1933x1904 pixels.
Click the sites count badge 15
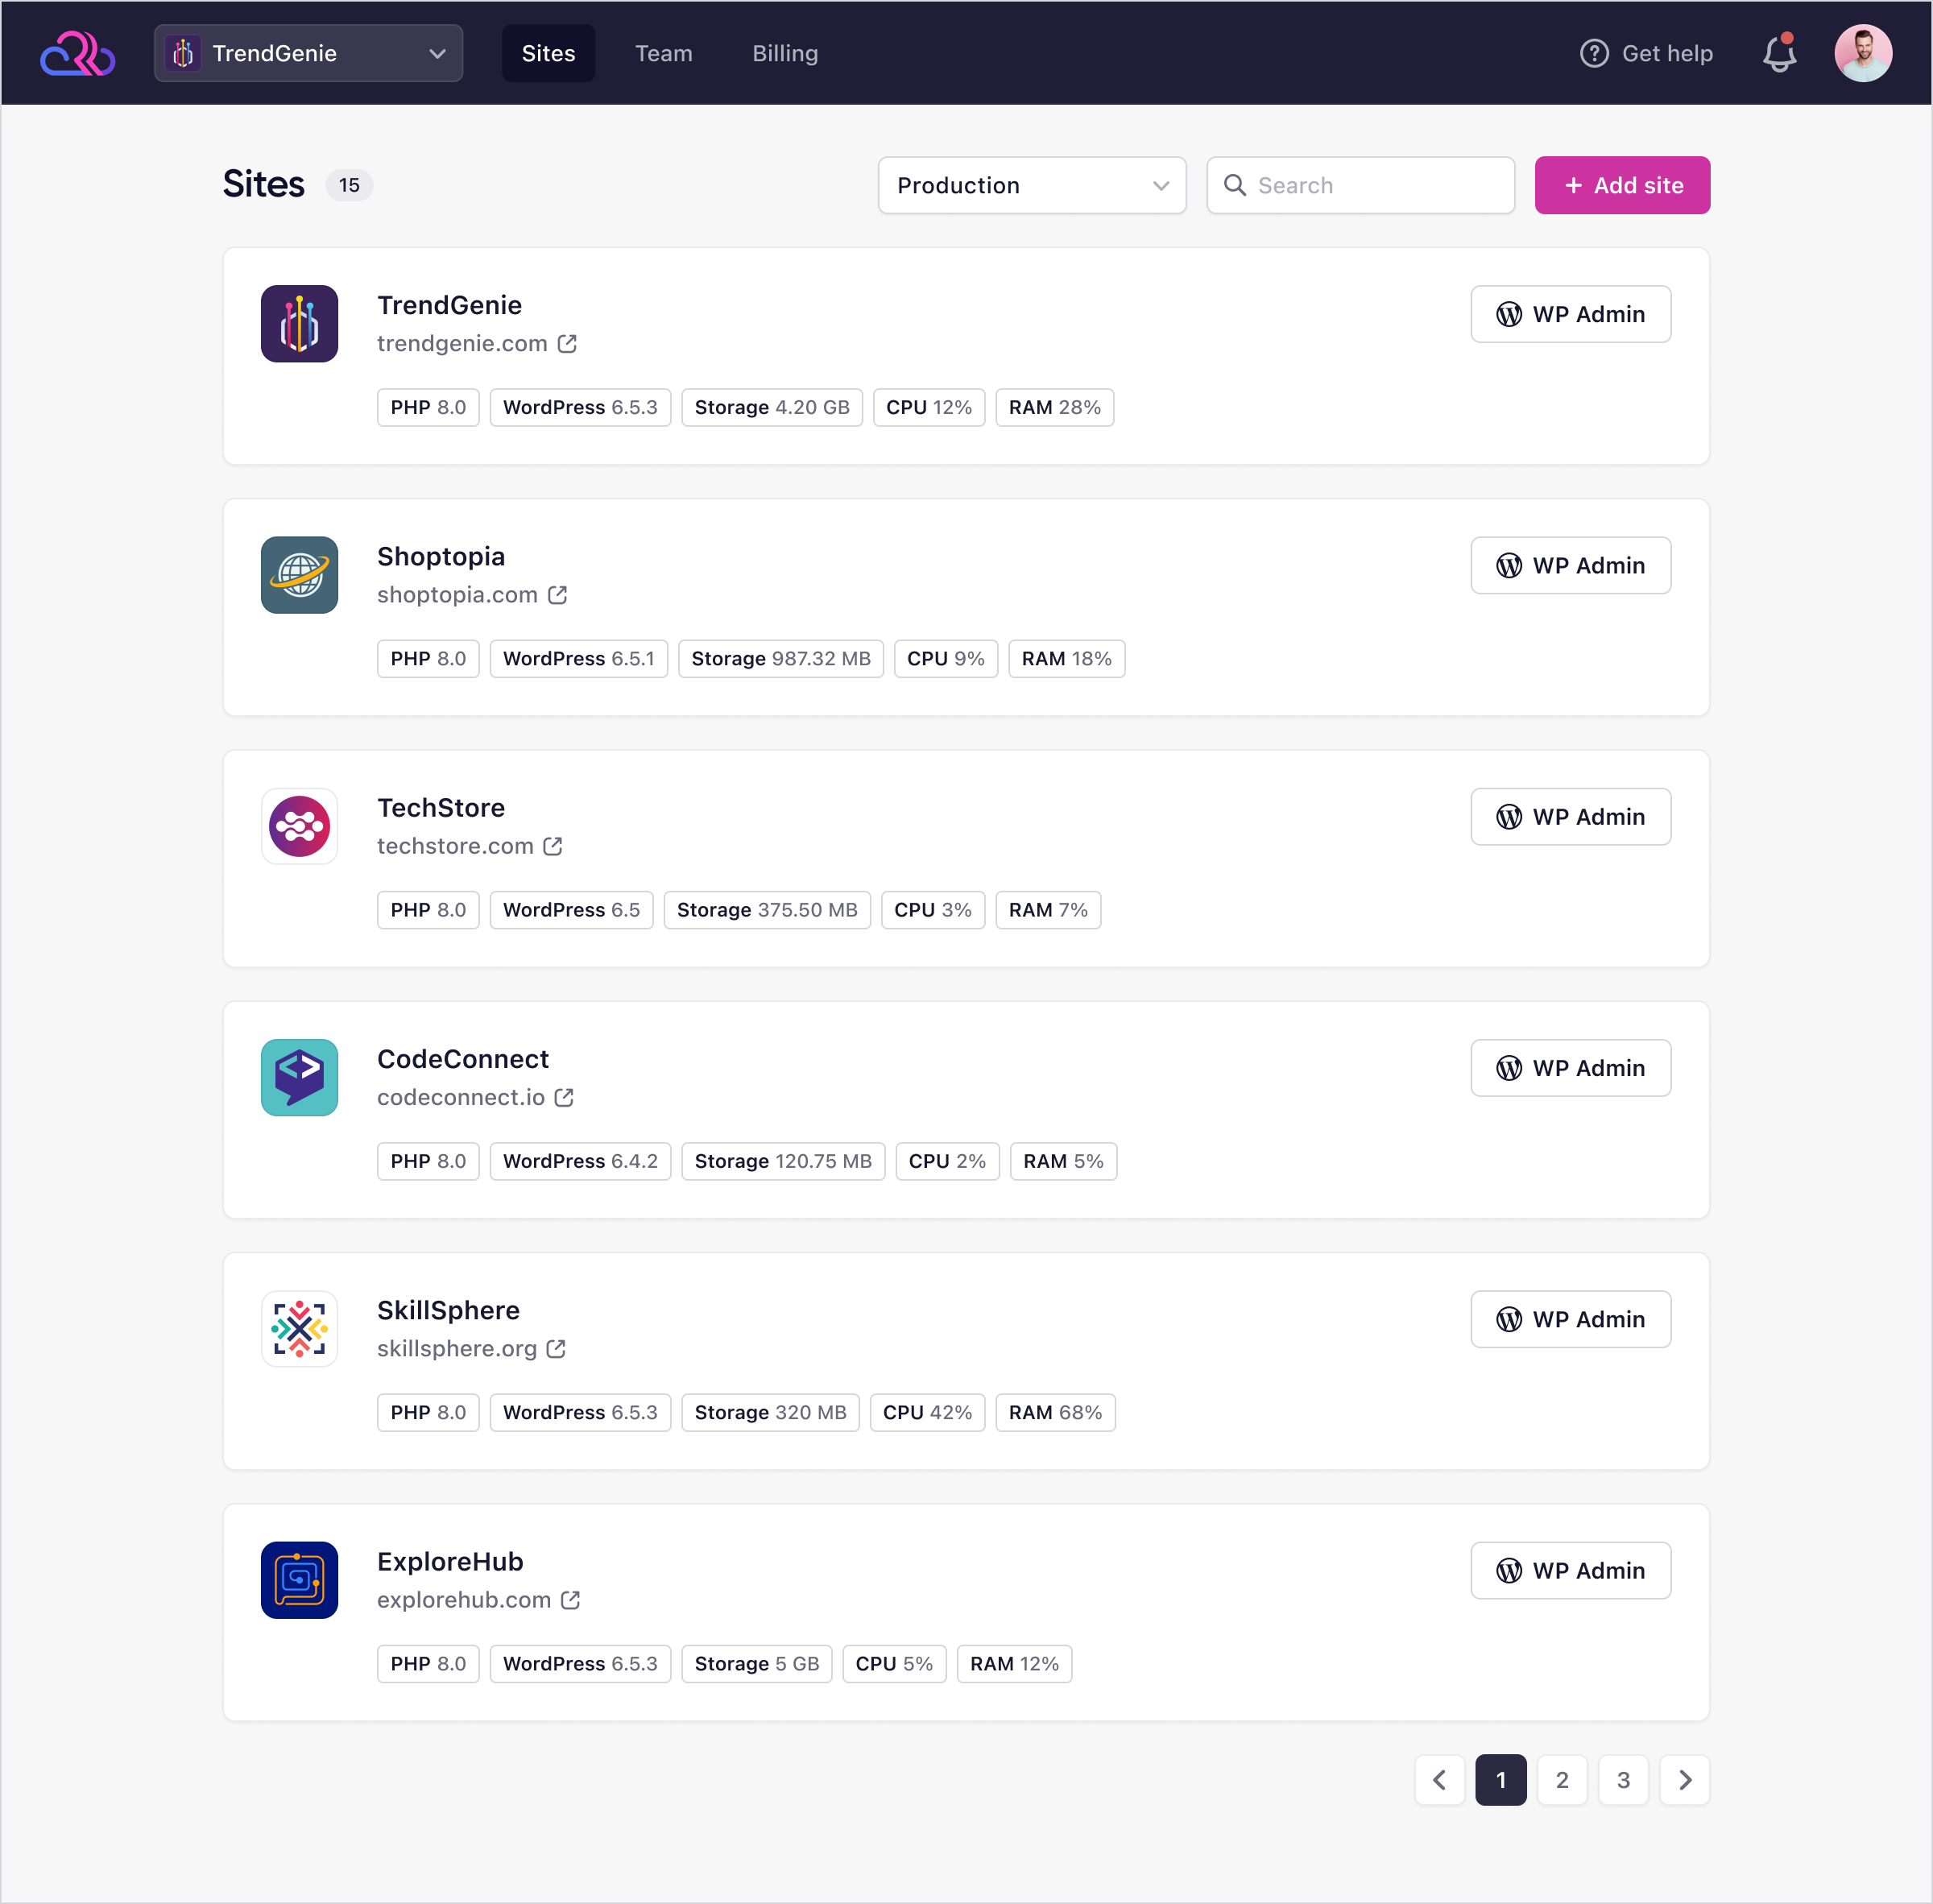pos(348,185)
